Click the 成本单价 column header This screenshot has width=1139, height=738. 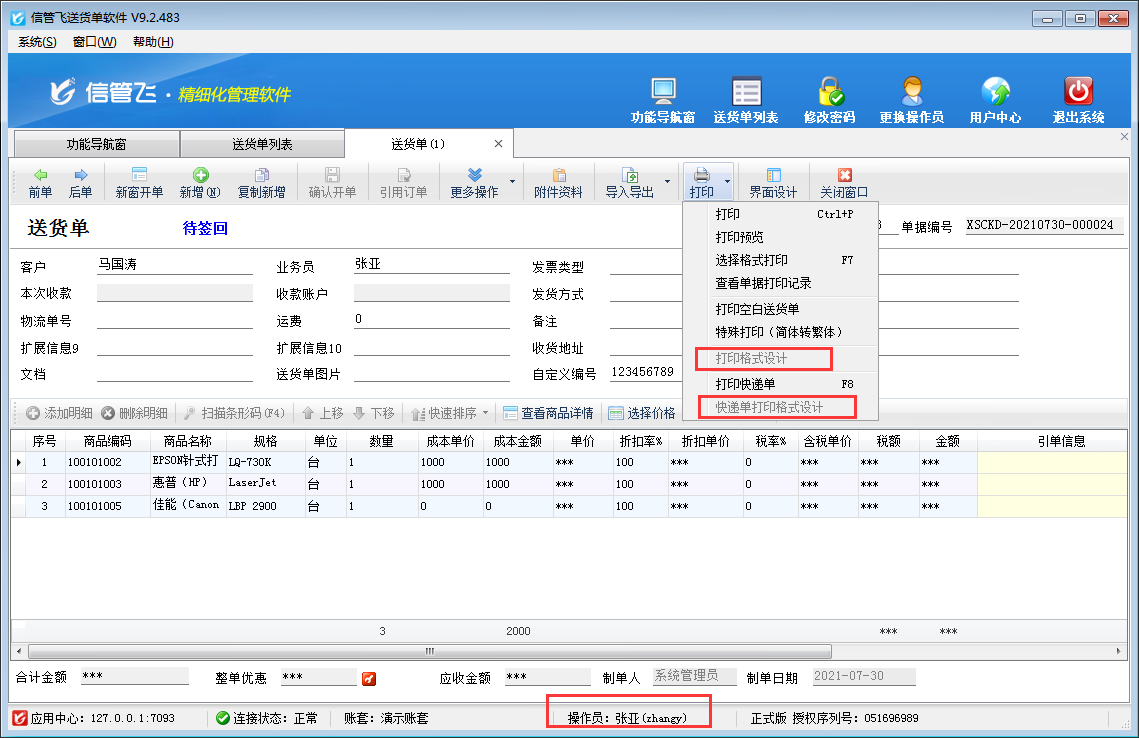click(450, 441)
